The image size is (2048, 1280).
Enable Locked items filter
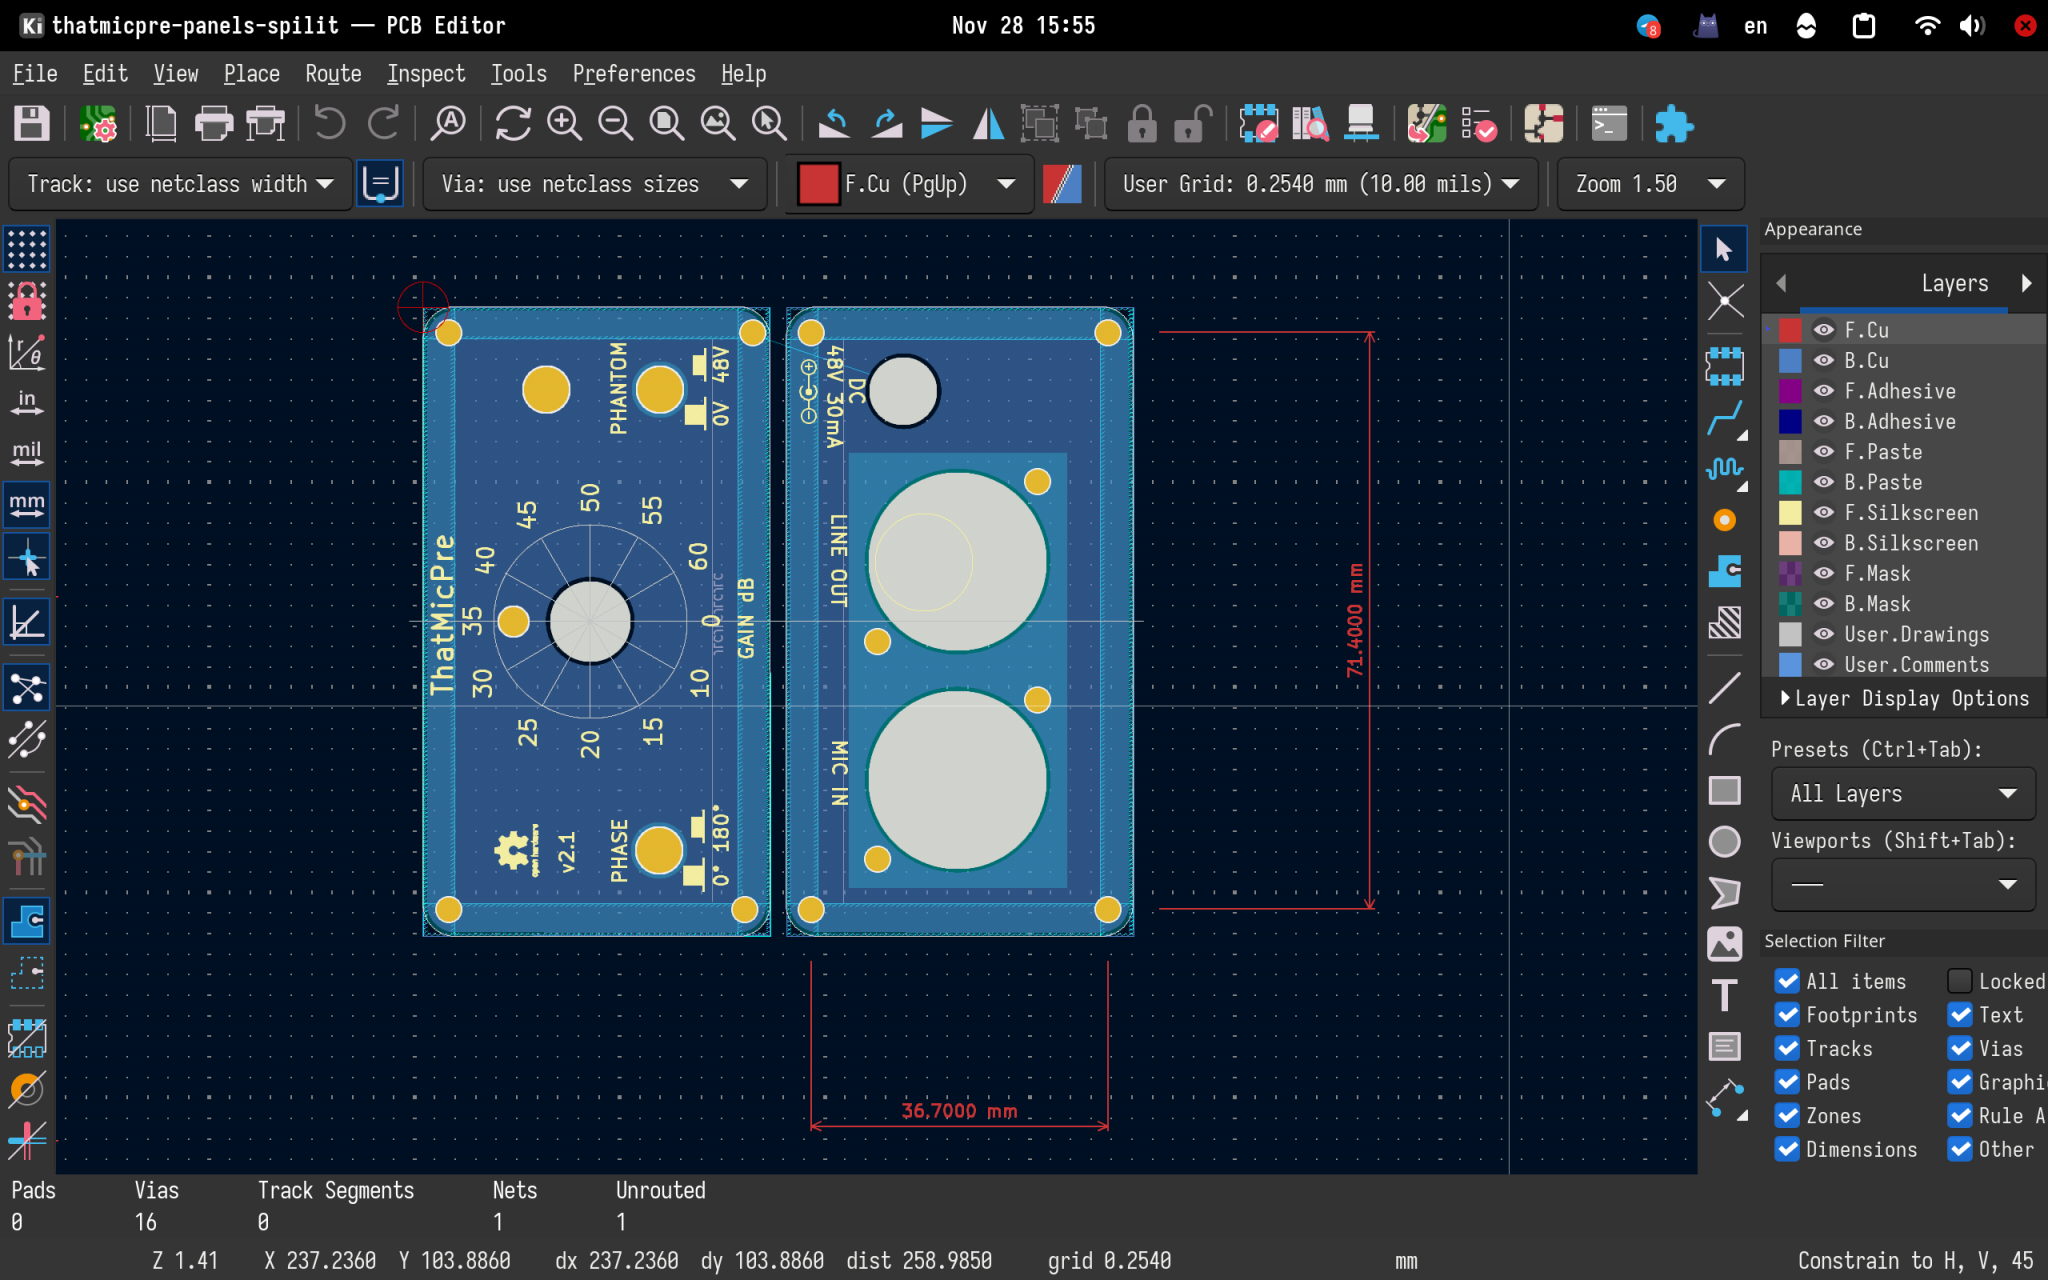point(1960,981)
